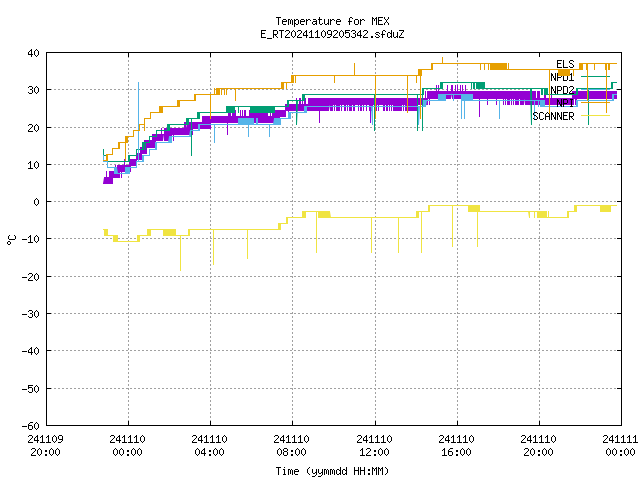Click the y-axis tick label -60
This screenshot has width=640, height=480.
click(x=31, y=426)
